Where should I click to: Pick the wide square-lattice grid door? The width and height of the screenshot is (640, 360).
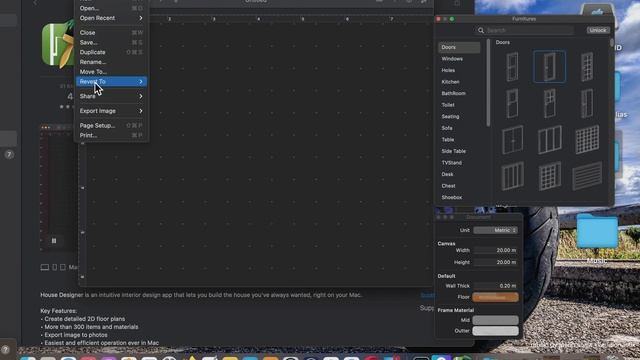[x=587, y=140]
